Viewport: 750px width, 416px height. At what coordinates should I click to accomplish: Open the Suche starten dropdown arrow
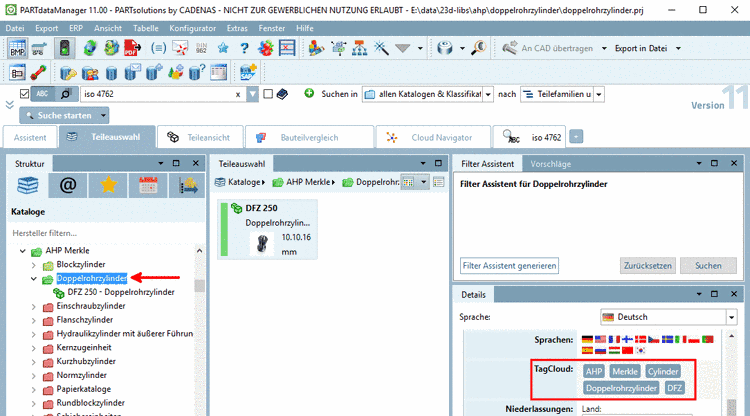[x=103, y=115]
